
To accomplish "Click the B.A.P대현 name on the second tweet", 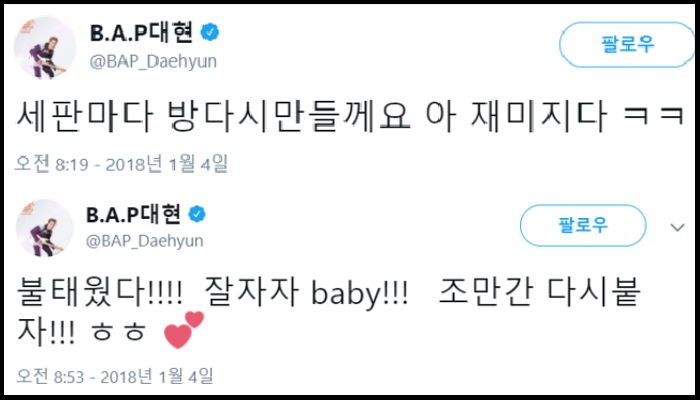I will [133, 214].
